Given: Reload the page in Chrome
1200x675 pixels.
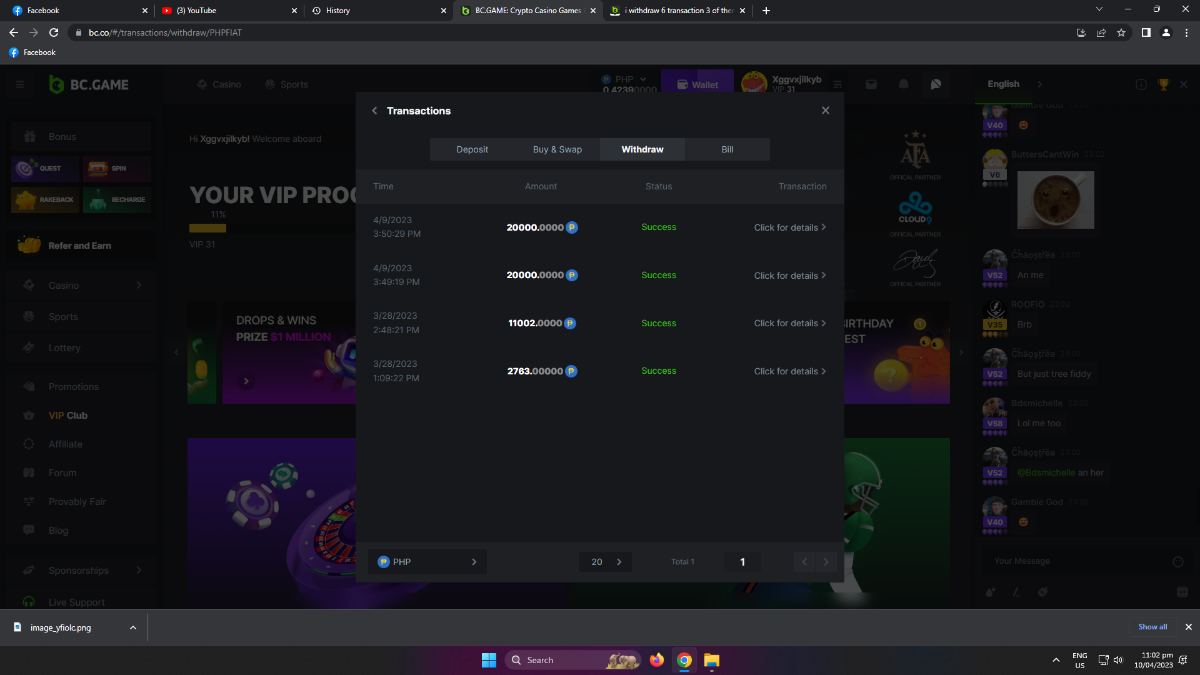Looking at the screenshot, I should [54, 32].
